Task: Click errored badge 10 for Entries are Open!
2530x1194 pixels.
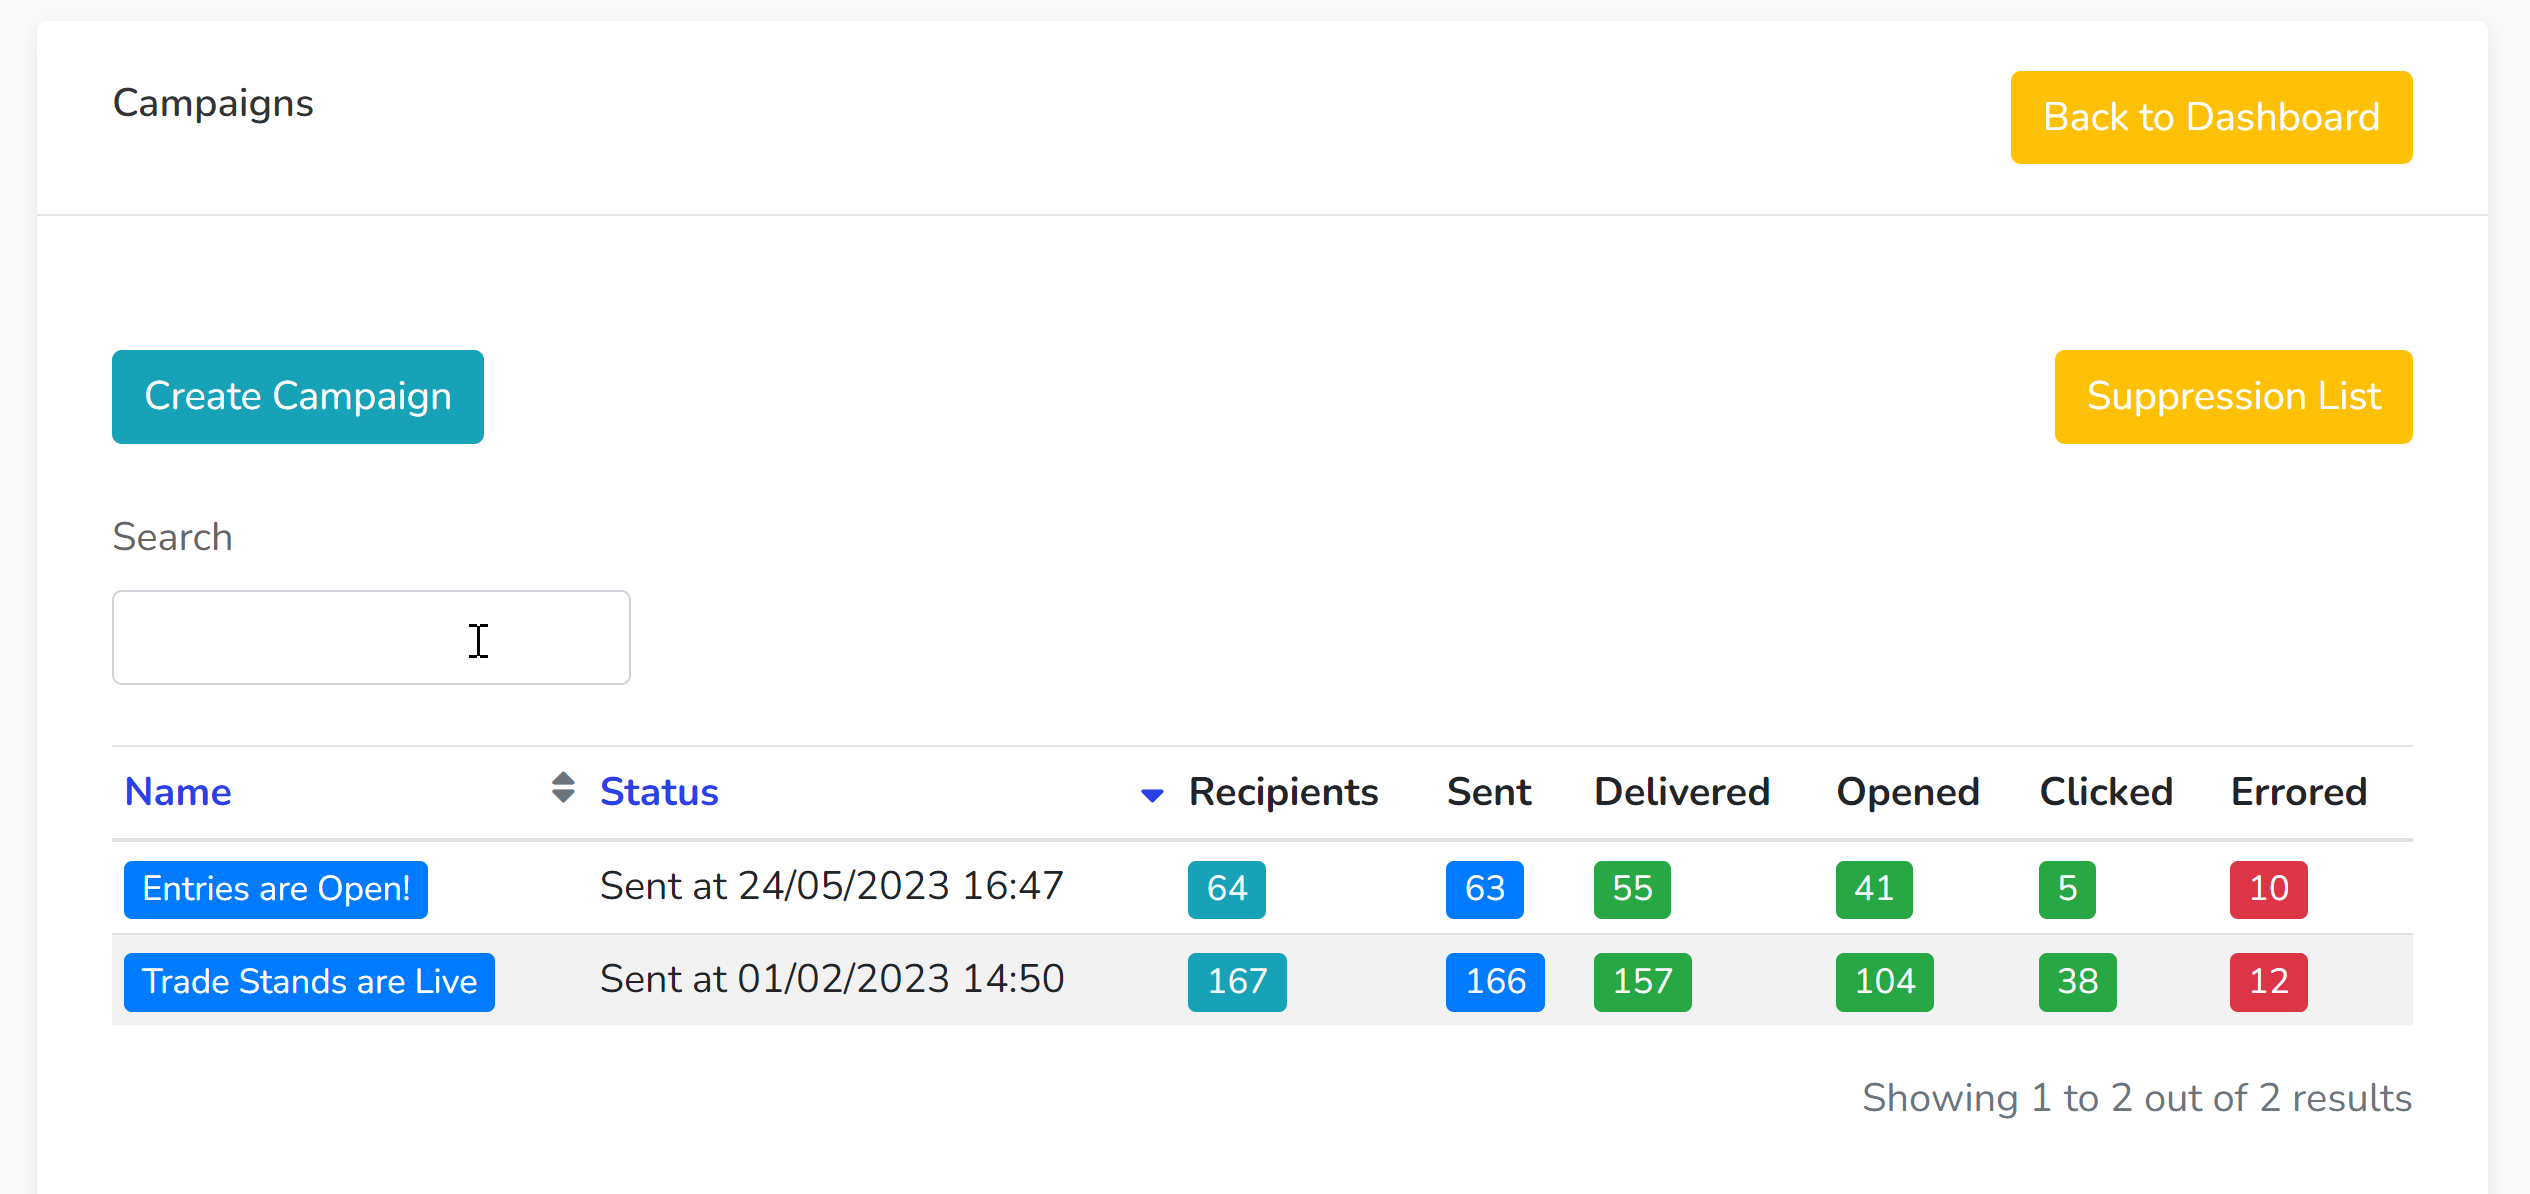Action: coord(2268,889)
